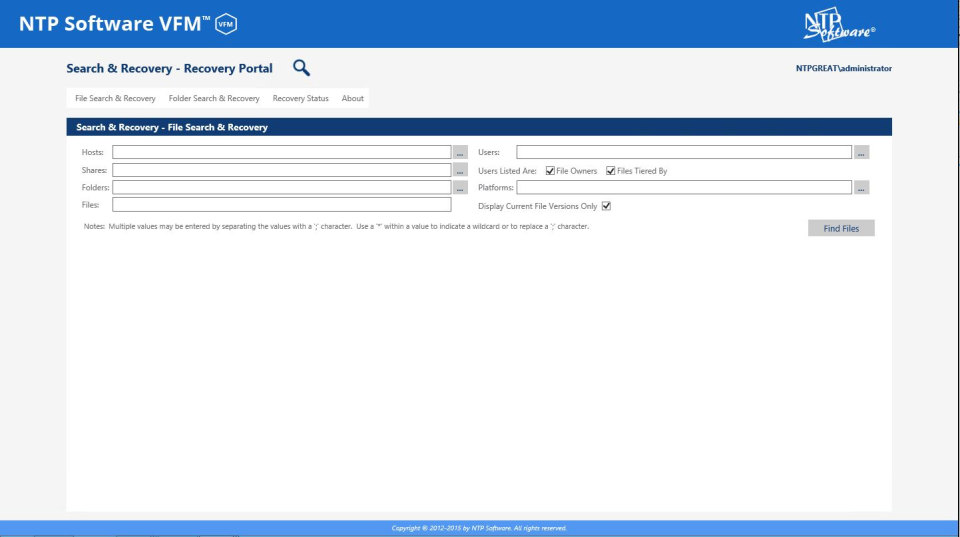
Task: Focus the Files input field
Action: click(282, 205)
